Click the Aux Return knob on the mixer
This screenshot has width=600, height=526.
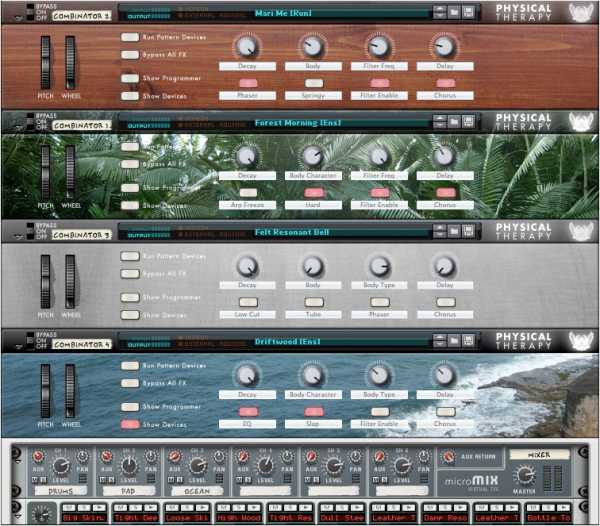(448, 456)
